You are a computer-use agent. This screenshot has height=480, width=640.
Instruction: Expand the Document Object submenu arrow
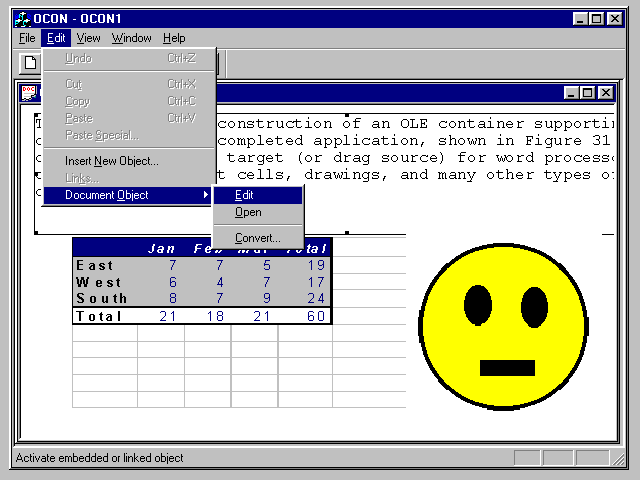point(206,195)
